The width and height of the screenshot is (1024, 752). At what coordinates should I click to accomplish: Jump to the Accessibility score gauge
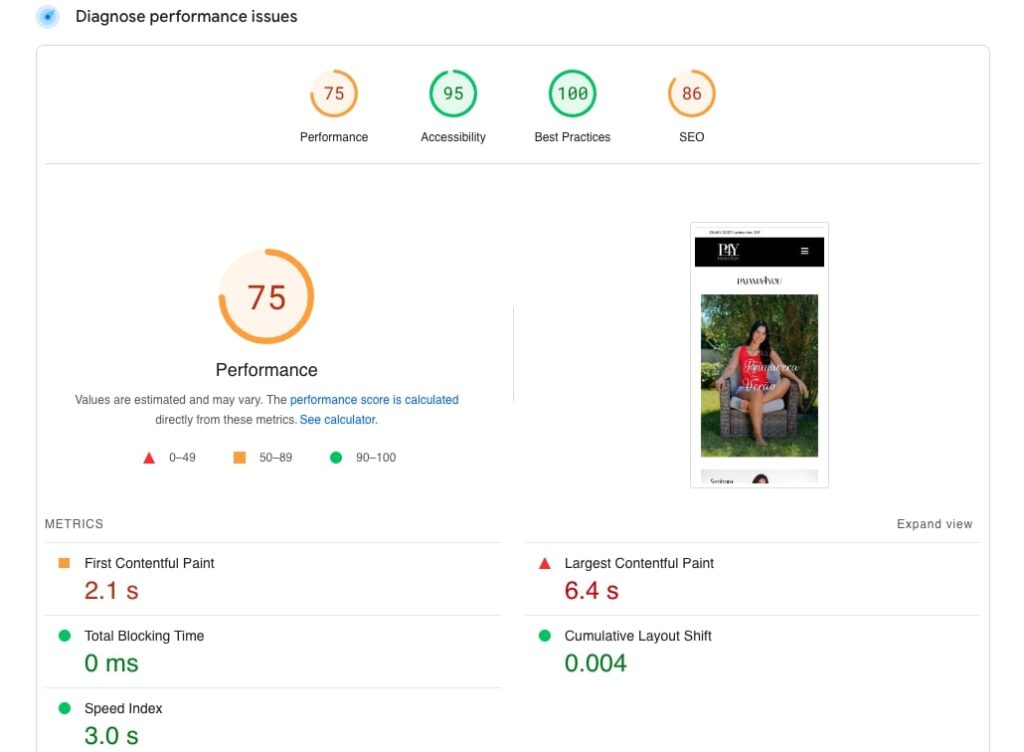click(x=453, y=94)
